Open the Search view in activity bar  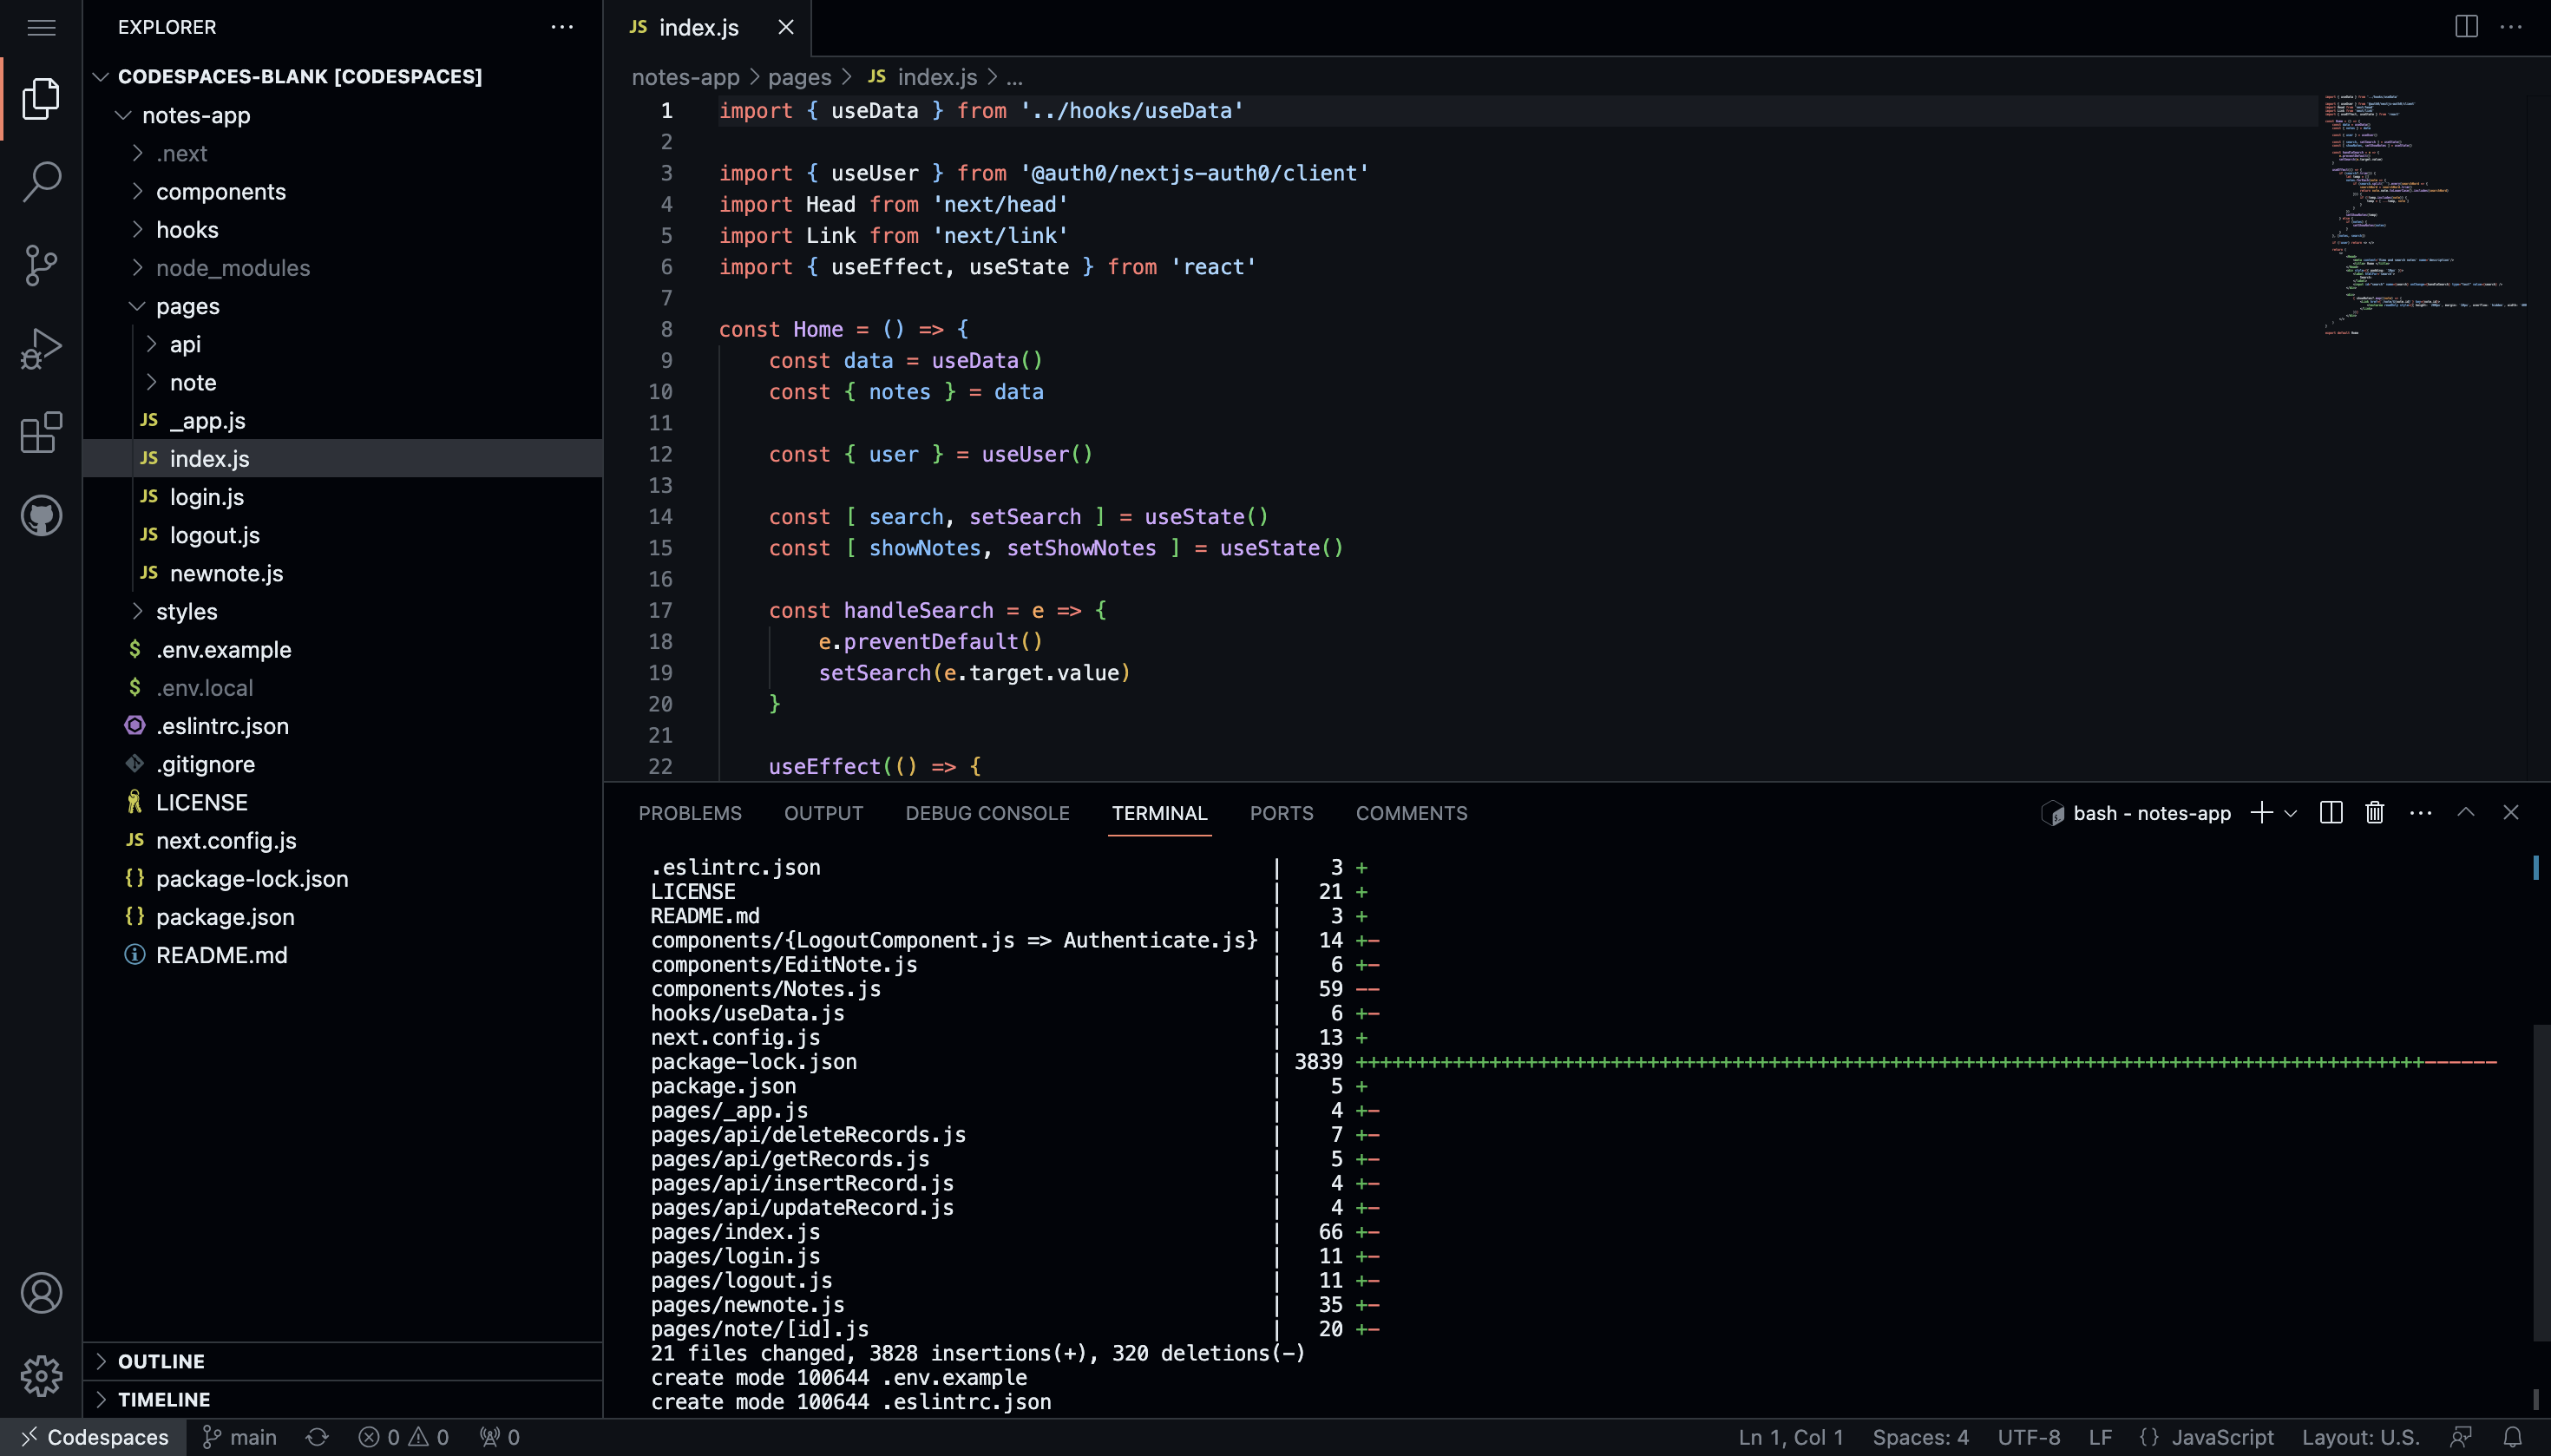tap(41, 182)
